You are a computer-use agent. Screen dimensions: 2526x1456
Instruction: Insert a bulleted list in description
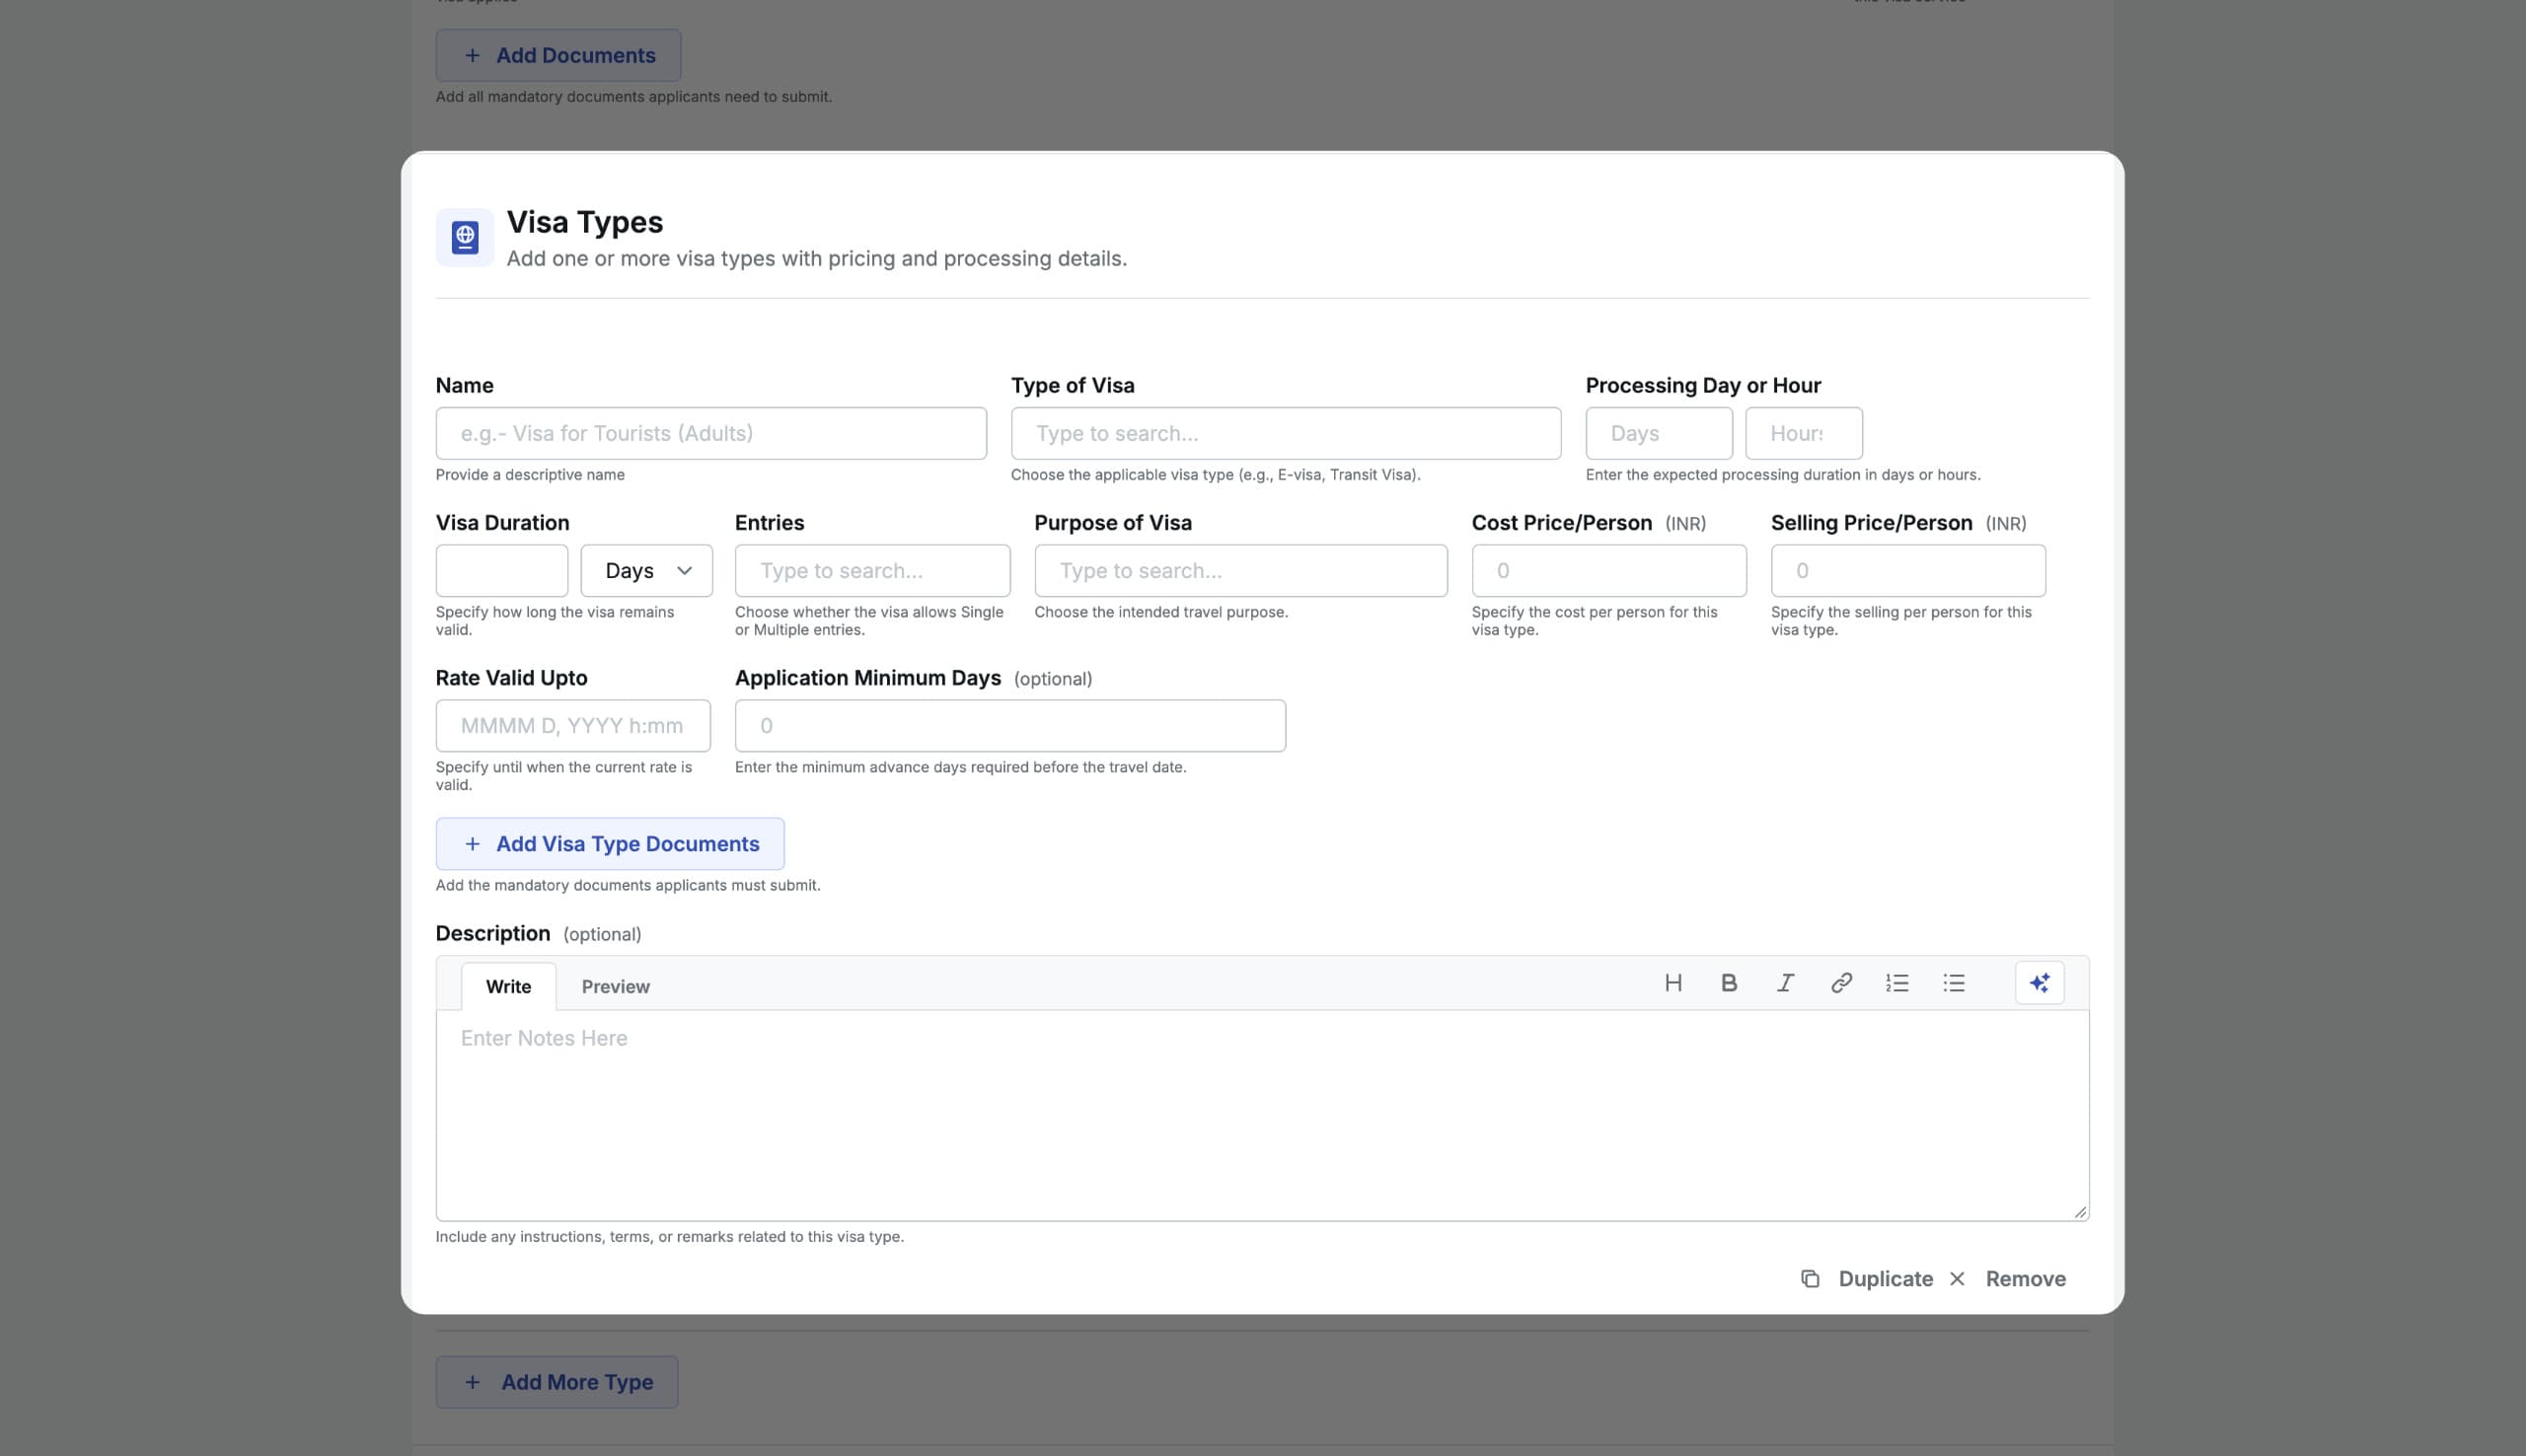(1954, 983)
